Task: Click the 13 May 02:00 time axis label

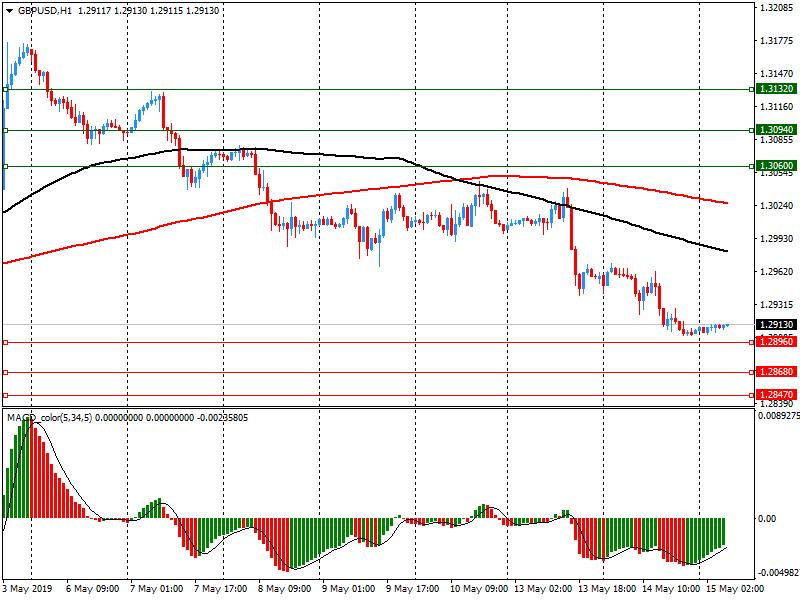Action: pos(543,589)
